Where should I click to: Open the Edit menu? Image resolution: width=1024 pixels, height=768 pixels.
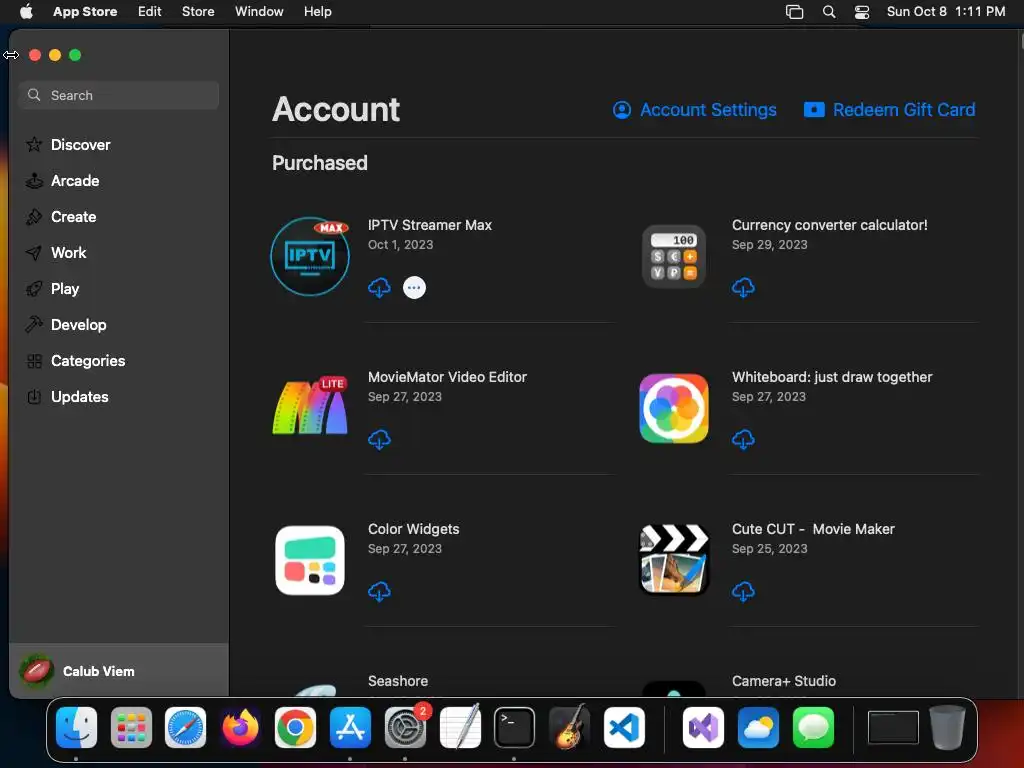click(150, 11)
